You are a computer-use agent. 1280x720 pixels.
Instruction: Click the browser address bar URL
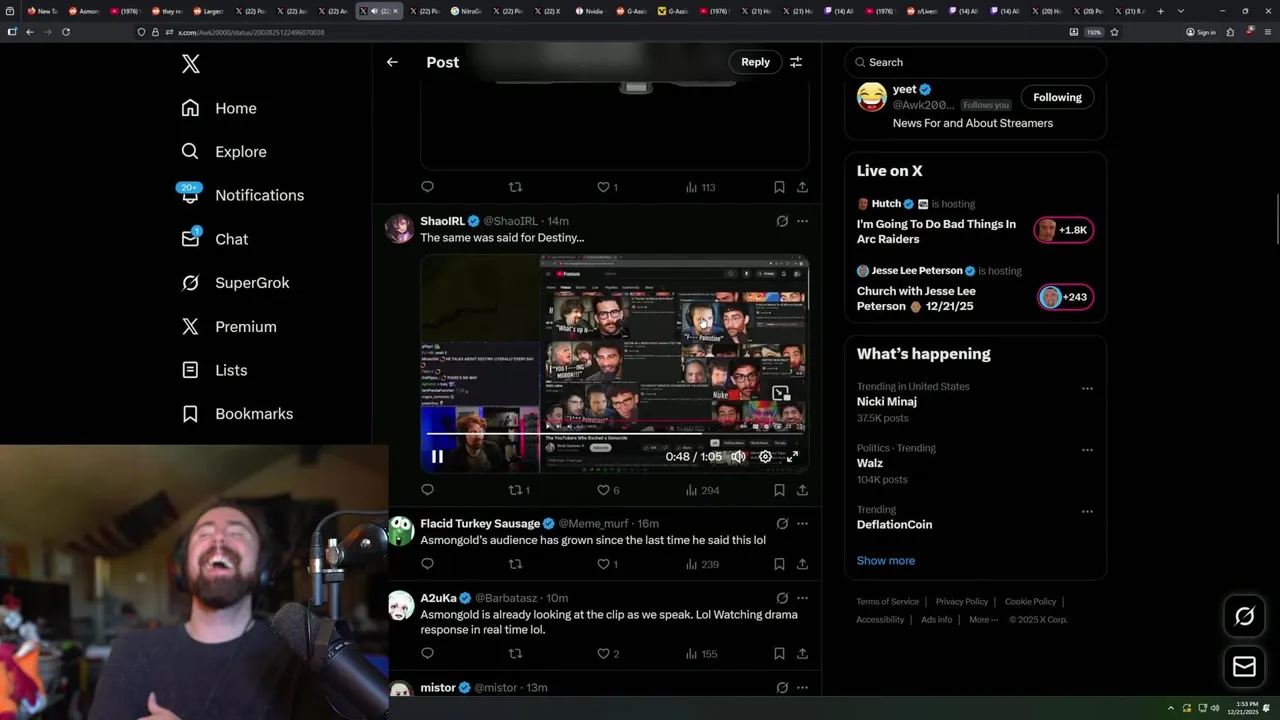tap(251, 32)
